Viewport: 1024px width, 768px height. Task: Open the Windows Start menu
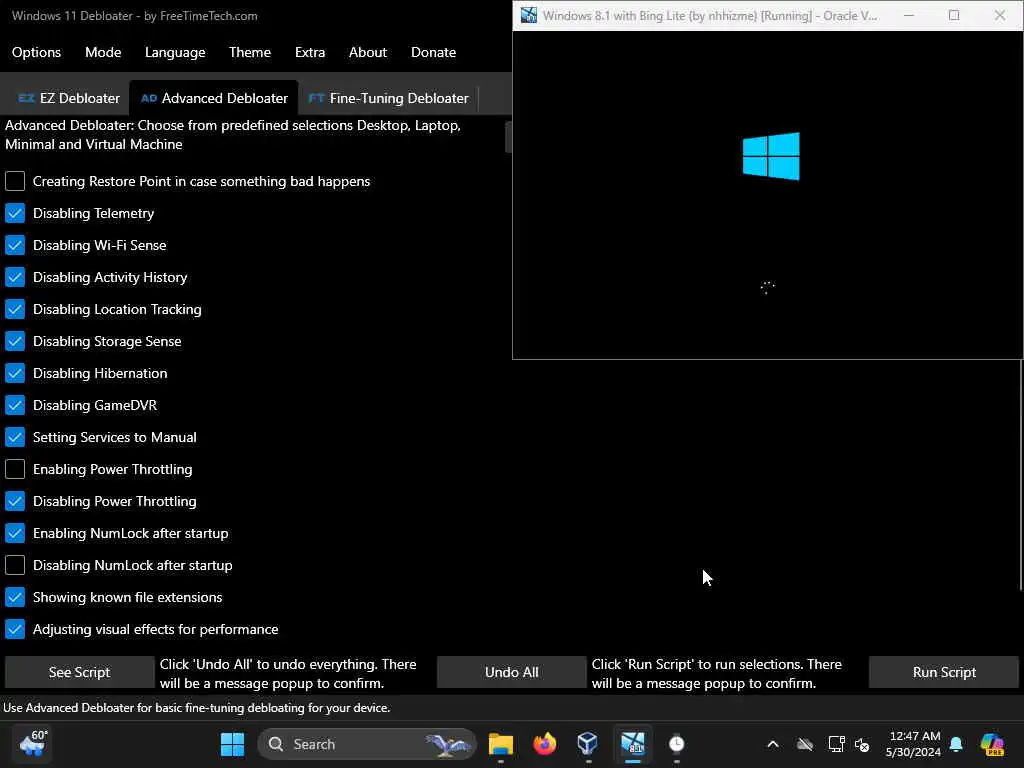pos(232,744)
